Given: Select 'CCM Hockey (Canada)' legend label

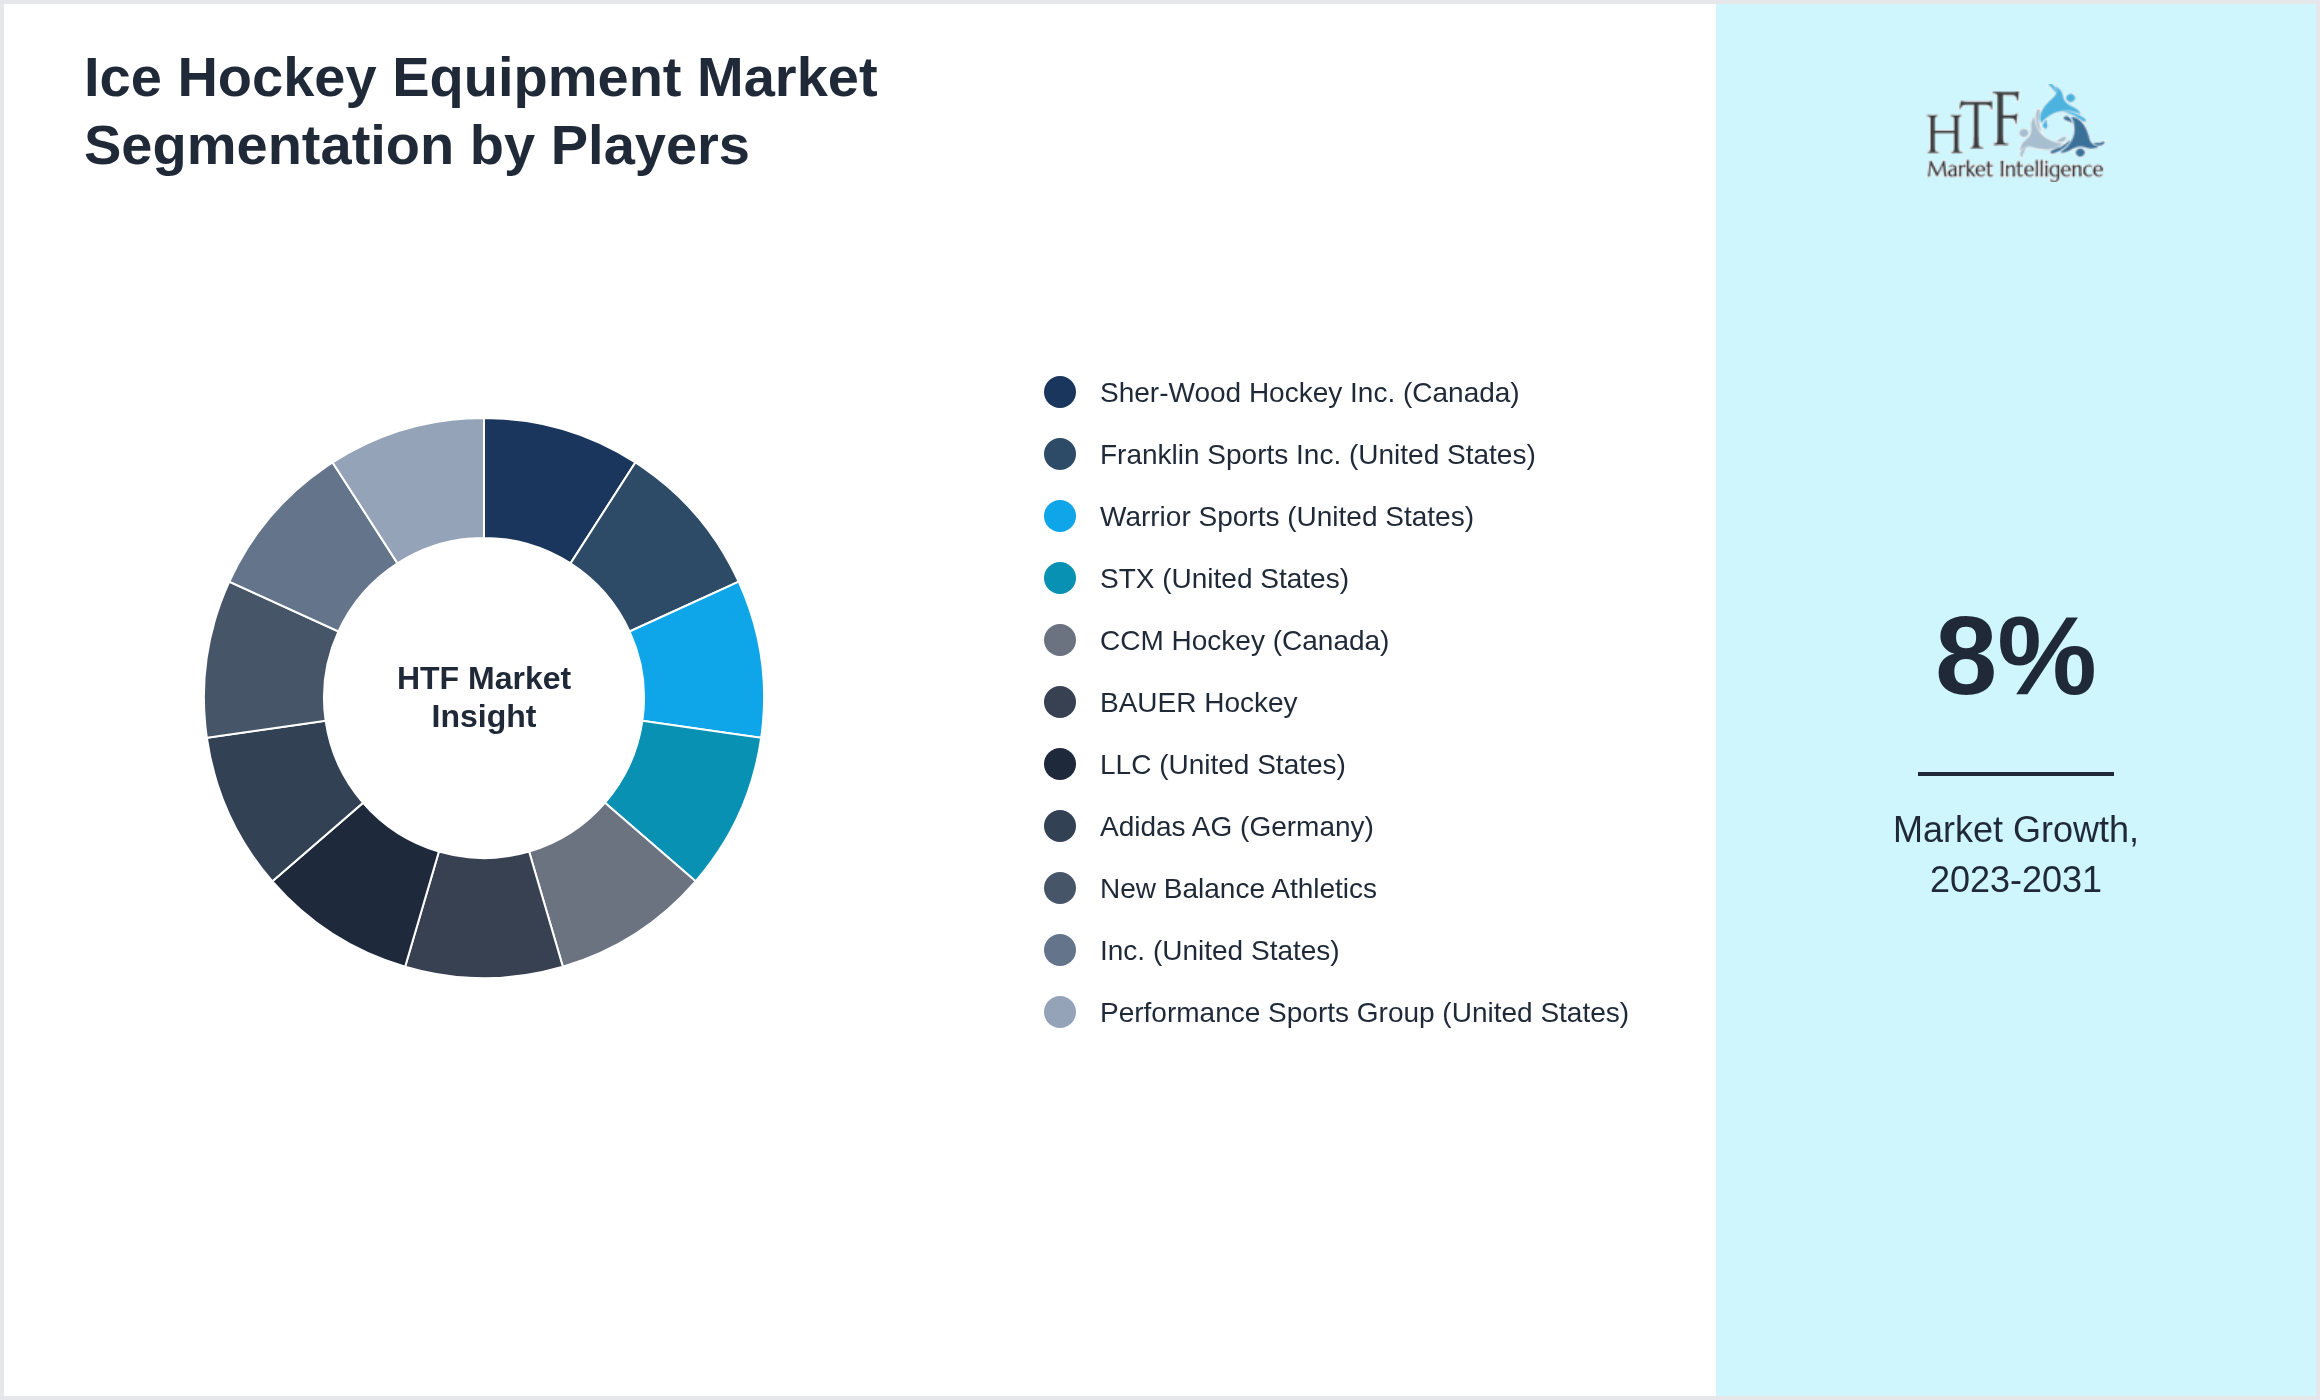Looking at the screenshot, I should [x=1244, y=641].
